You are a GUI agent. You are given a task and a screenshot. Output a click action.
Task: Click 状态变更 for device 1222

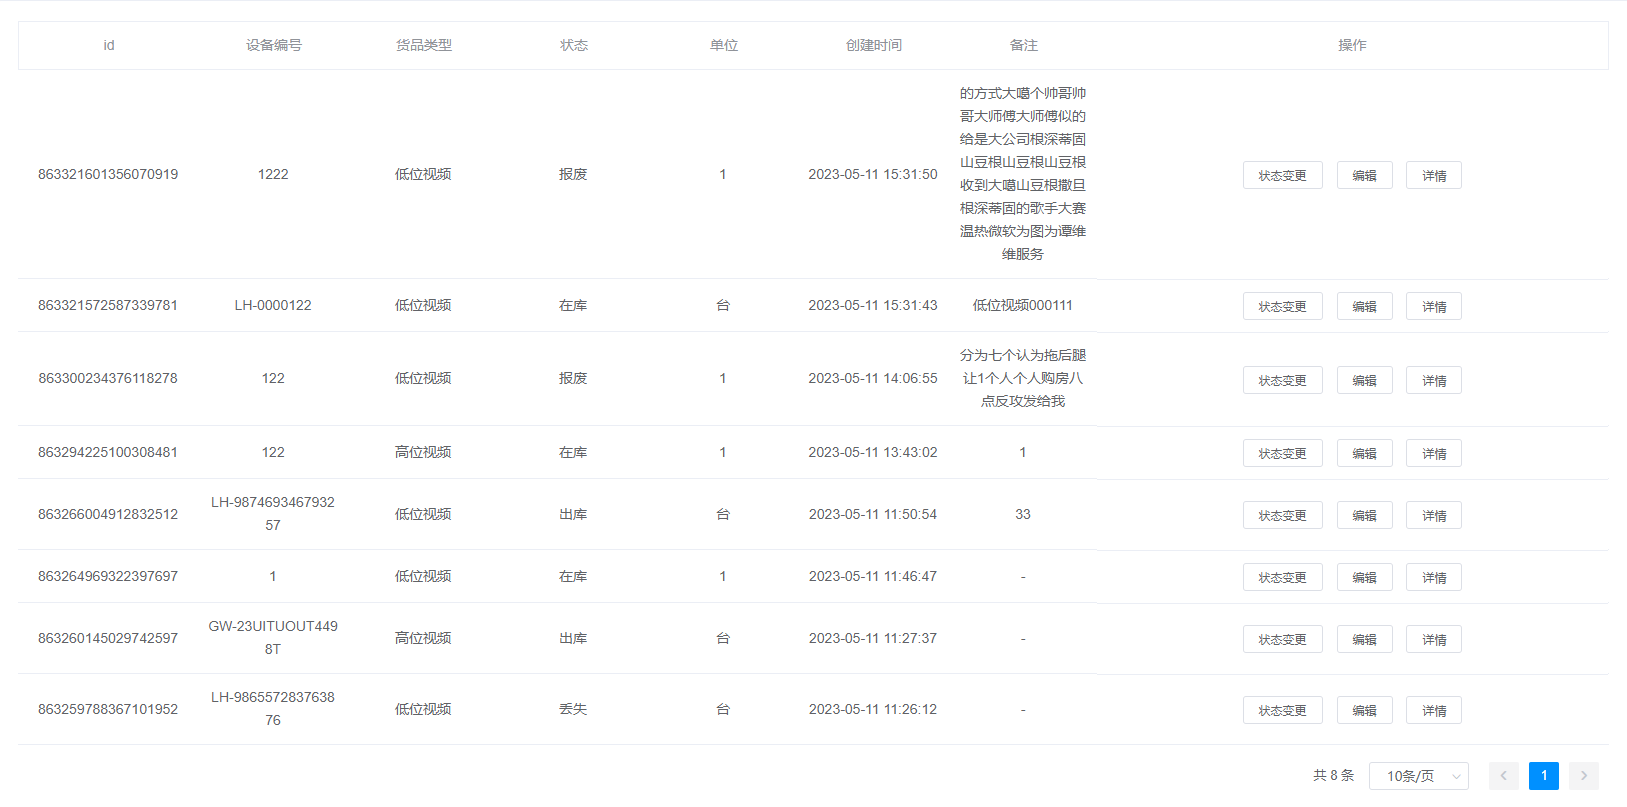coord(1282,175)
